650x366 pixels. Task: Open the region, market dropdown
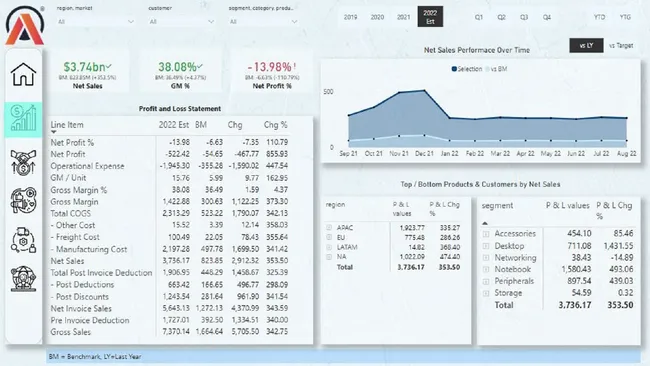click(95, 22)
